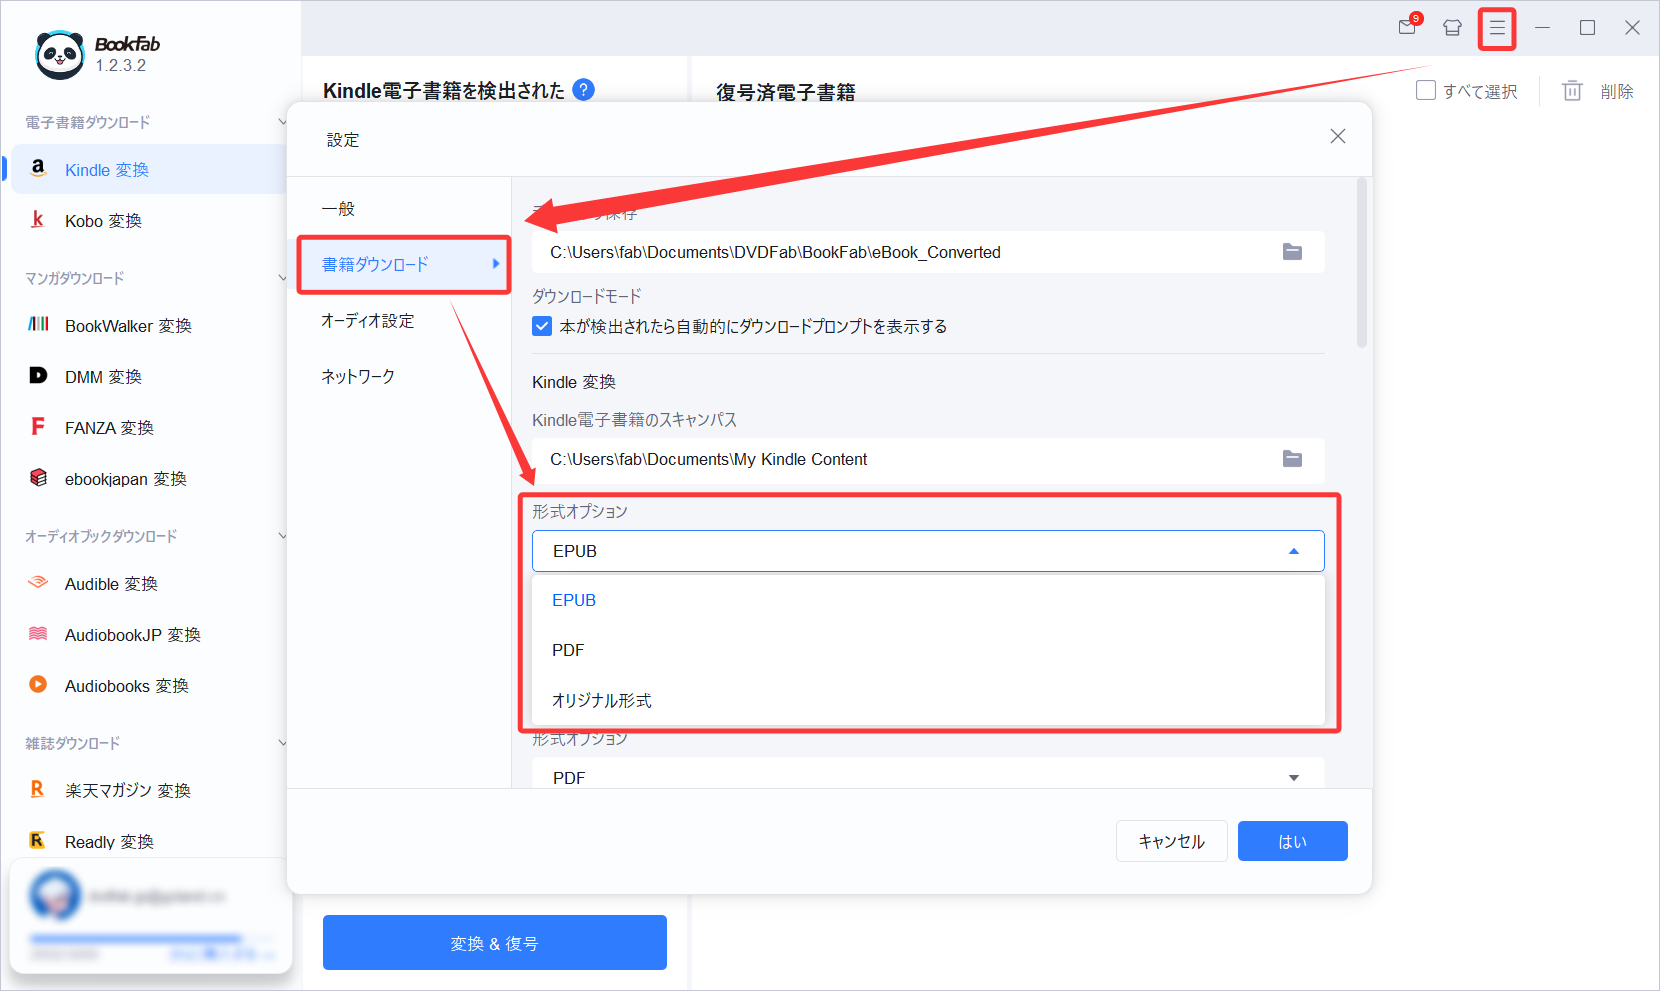Choose オリジナル形式 from format list
Screen dimensions: 1660x991
point(928,700)
